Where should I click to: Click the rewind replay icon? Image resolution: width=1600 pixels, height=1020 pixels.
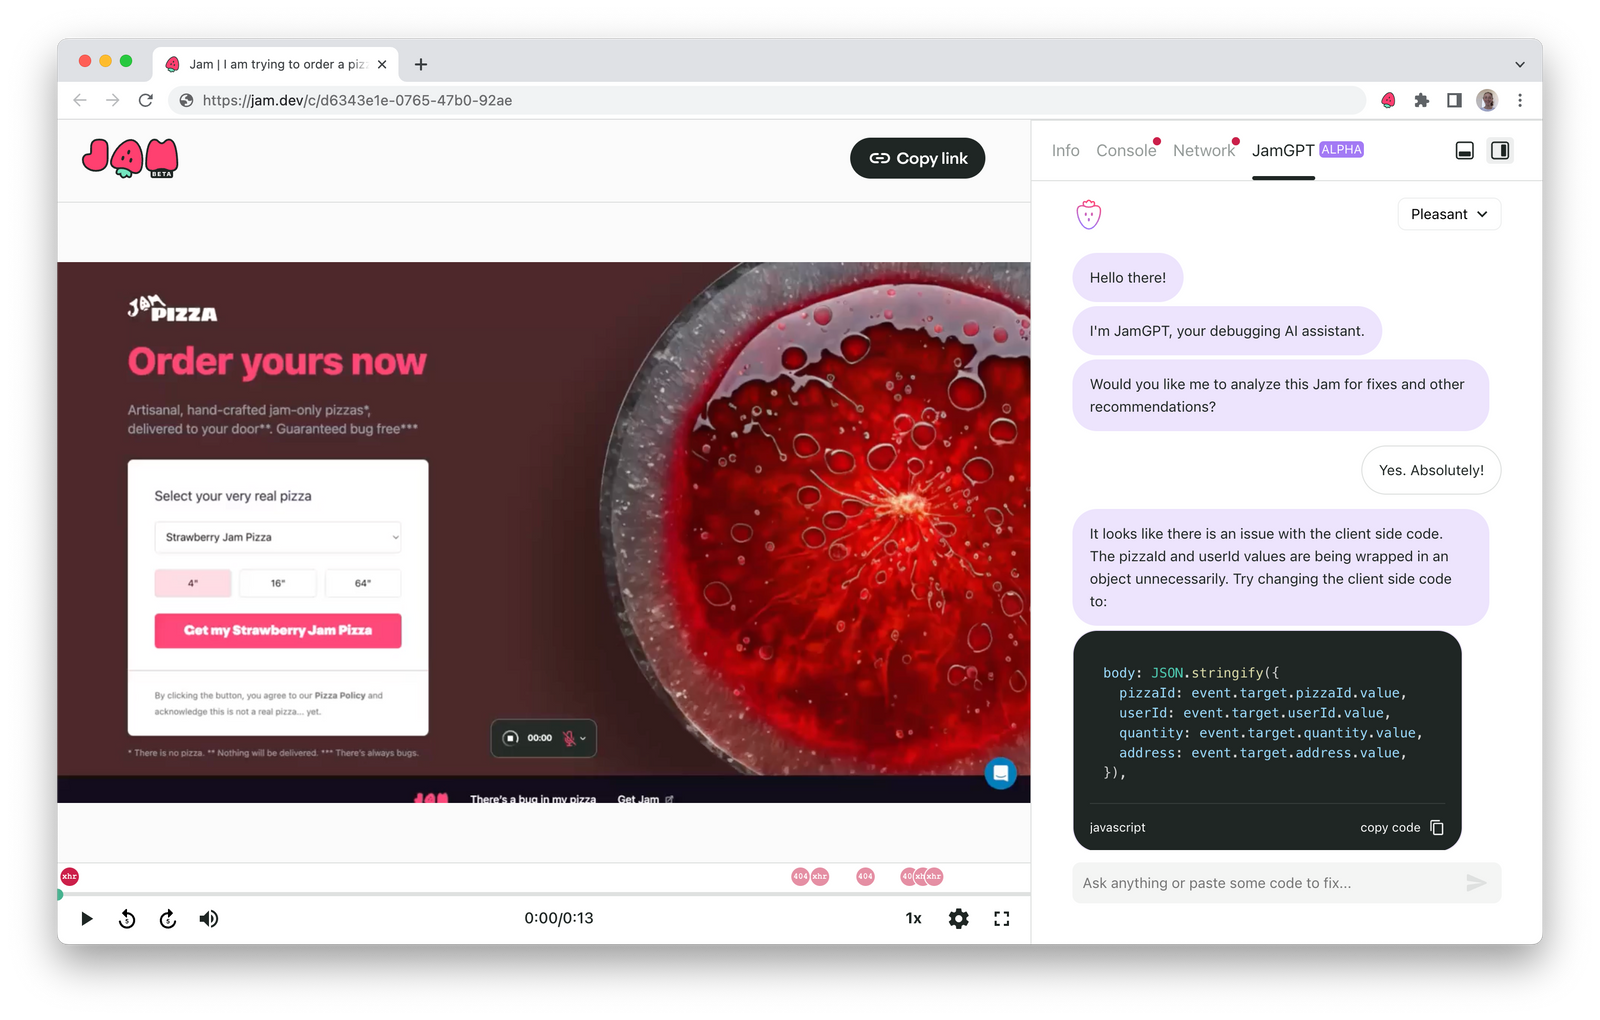click(x=127, y=919)
